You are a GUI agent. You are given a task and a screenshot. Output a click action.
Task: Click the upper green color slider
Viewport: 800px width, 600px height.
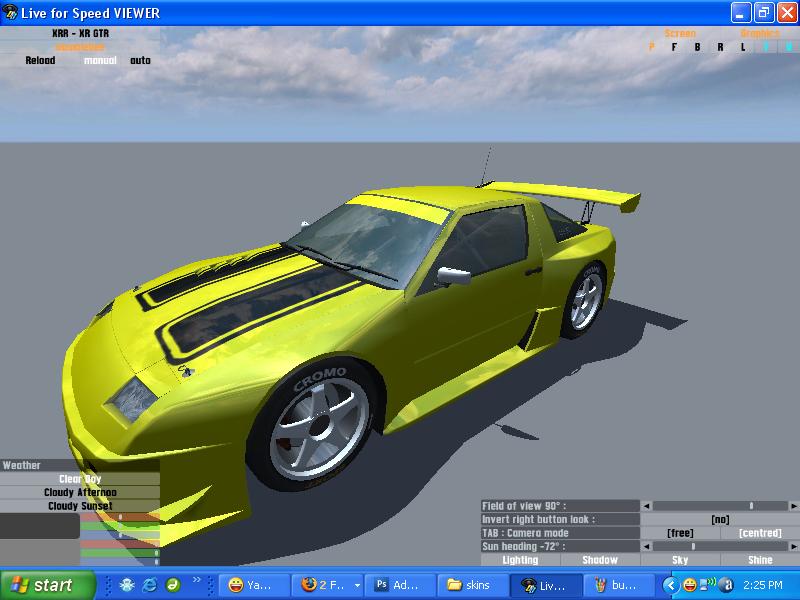click(x=120, y=526)
